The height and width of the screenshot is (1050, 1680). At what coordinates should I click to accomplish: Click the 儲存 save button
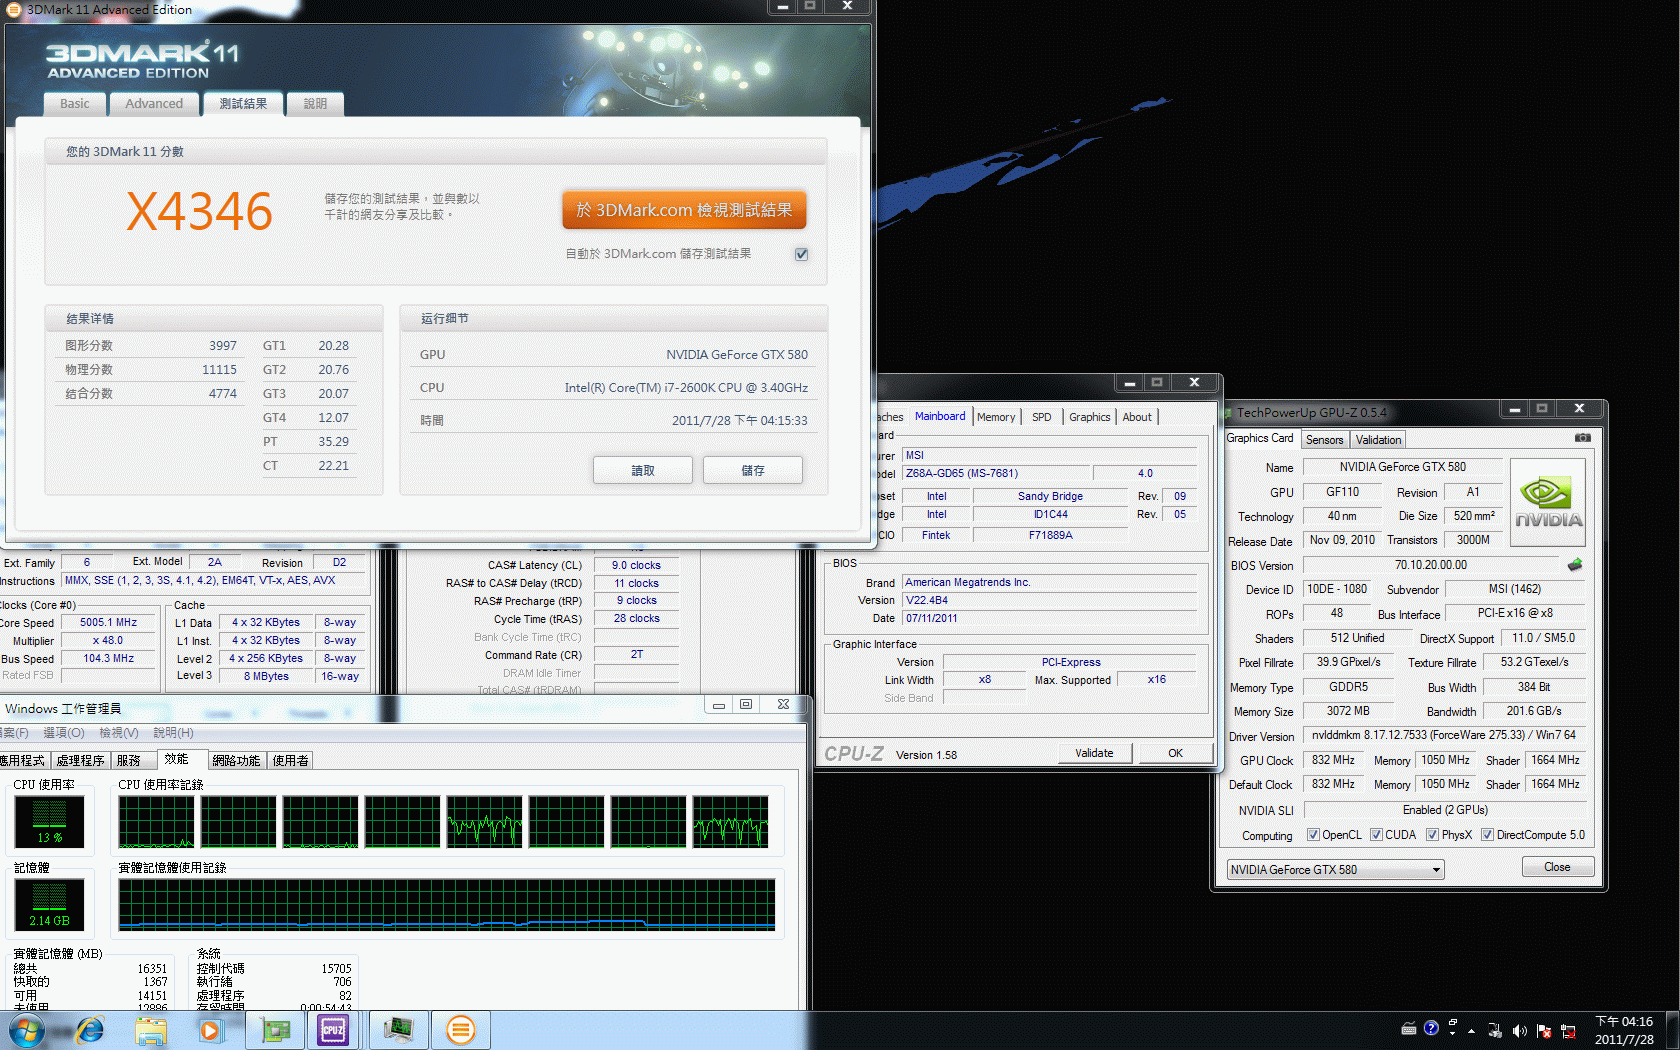[753, 470]
